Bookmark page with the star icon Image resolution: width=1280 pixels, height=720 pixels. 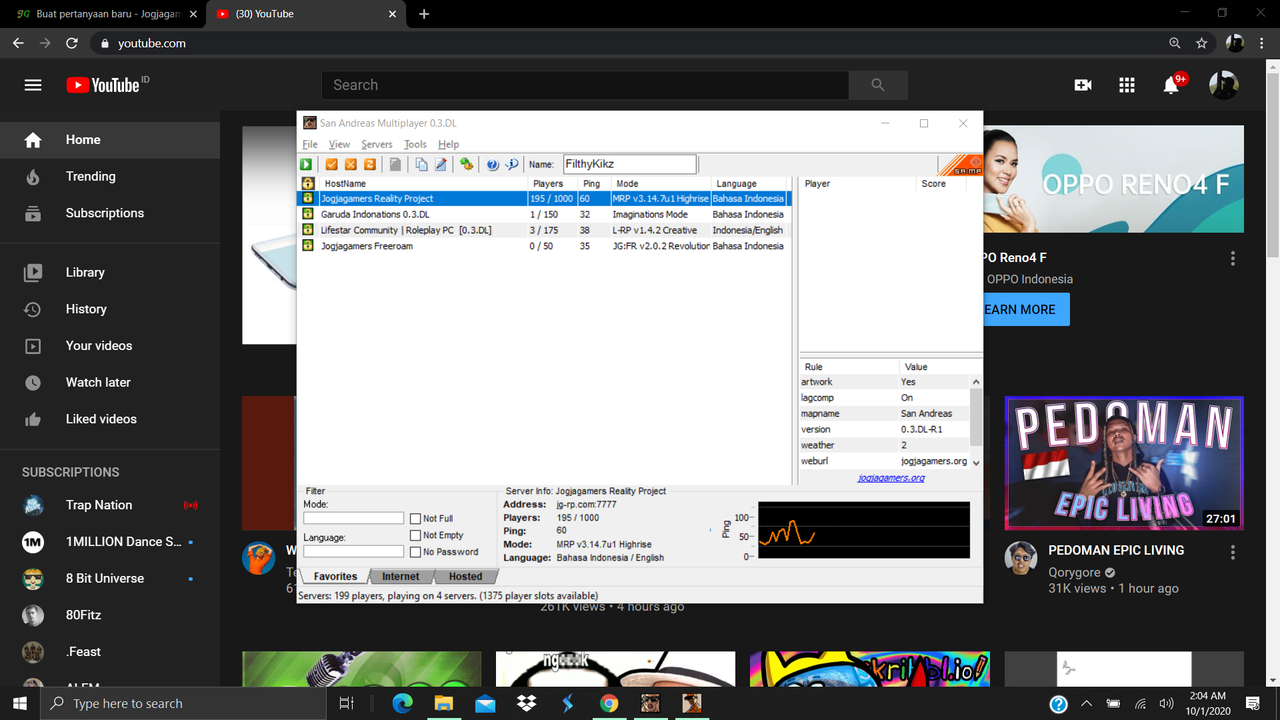(1202, 43)
